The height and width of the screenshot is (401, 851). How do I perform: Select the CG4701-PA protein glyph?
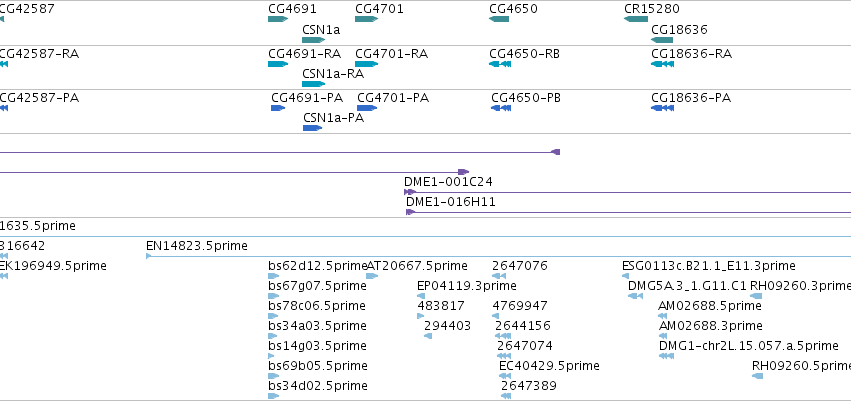click(367, 108)
